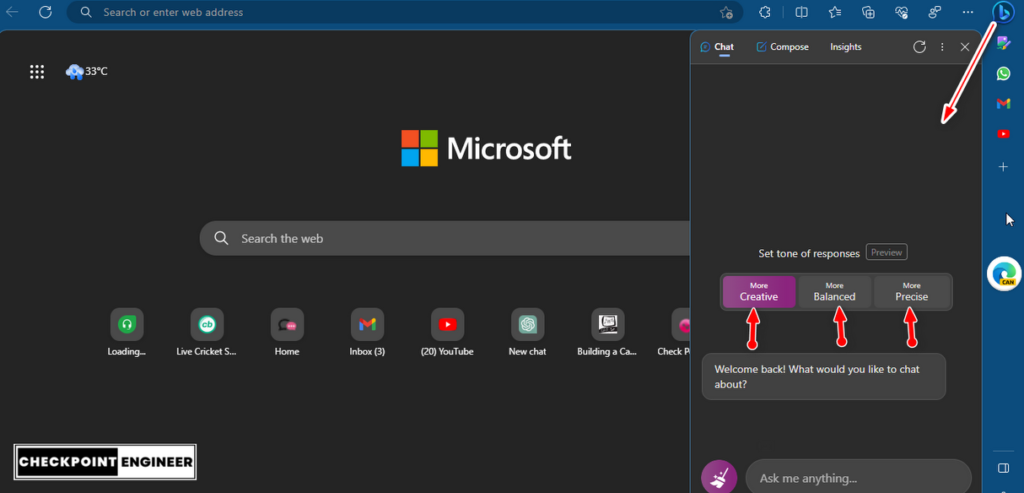The height and width of the screenshot is (493, 1024).
Task: Click the Set tone of responses label
Action: pos(809,253)
